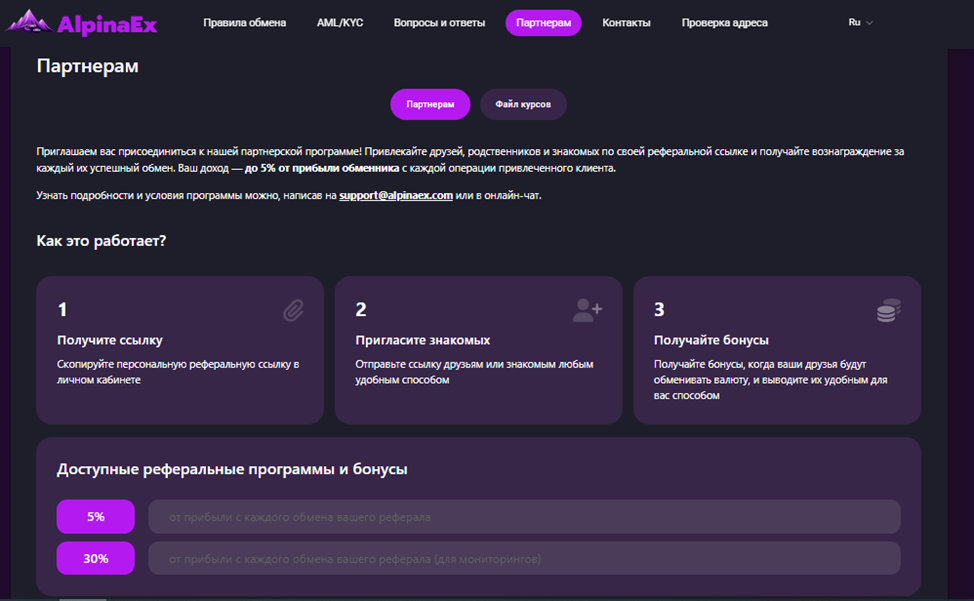Select the Партнерам pill tab
The width and height of the screenshot is (974, 601).
pyautogui.click(x=430, y=104)
